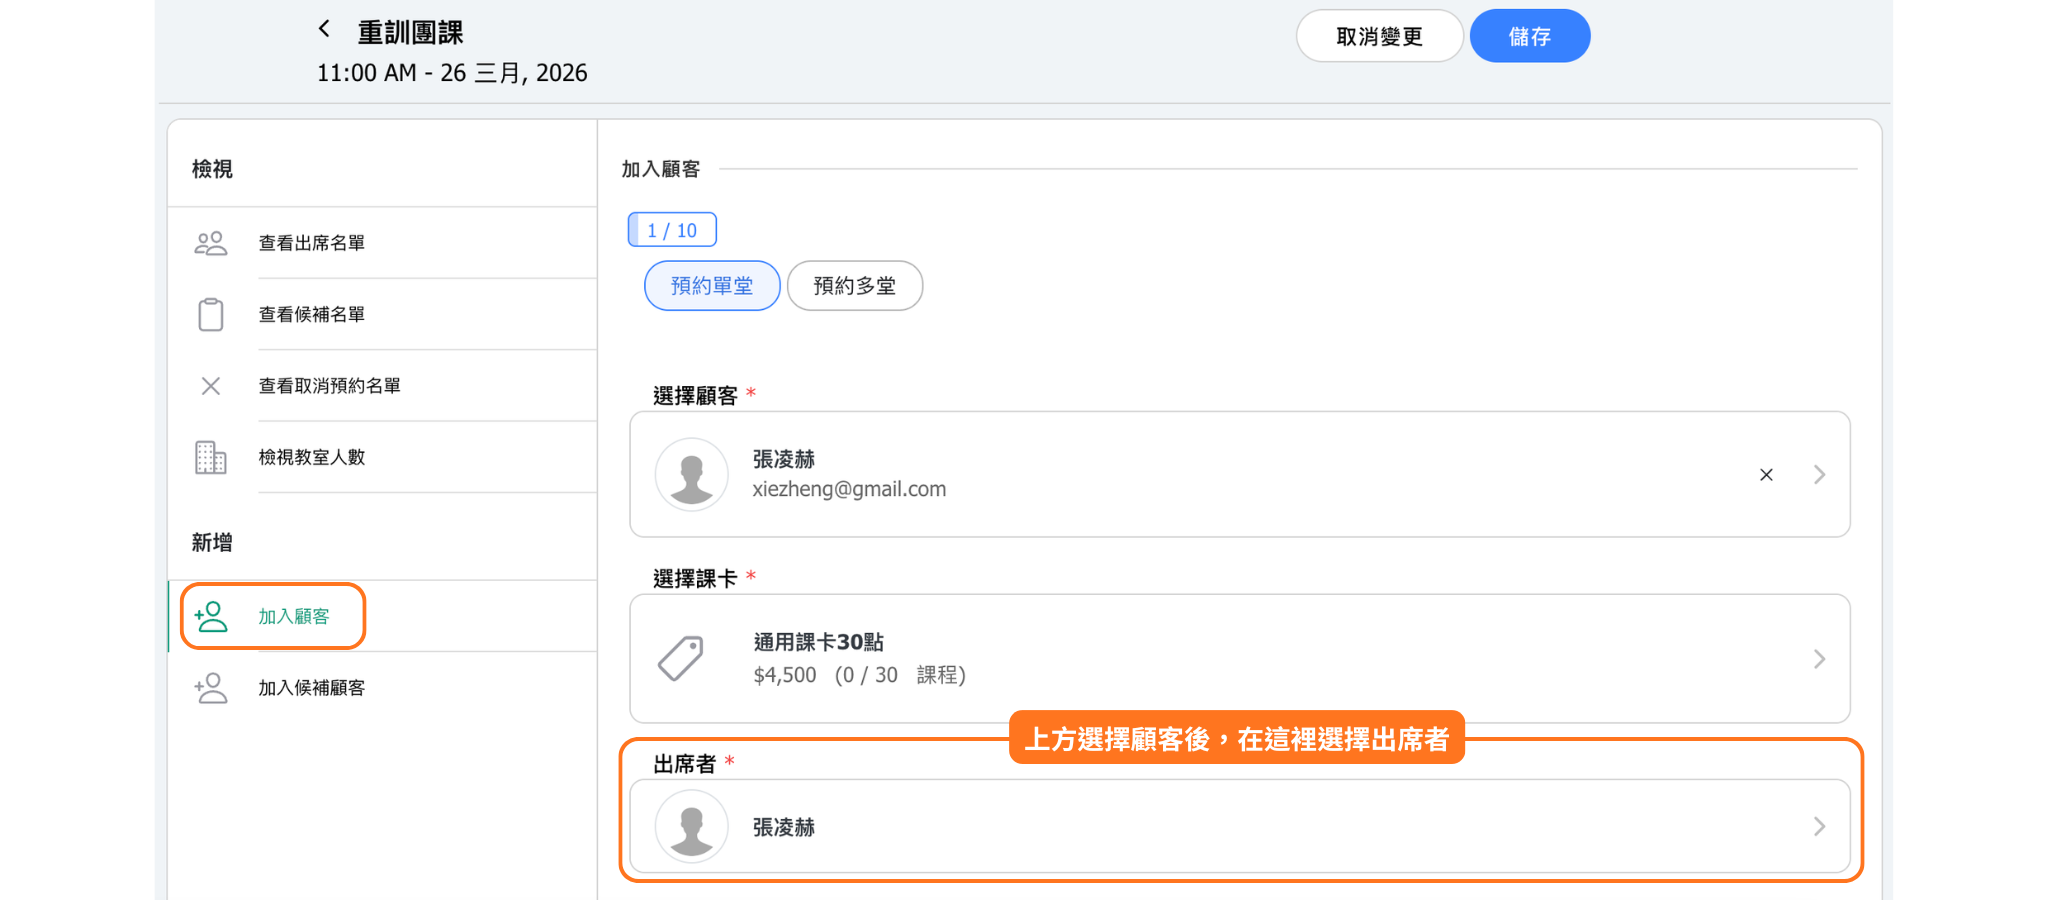Viewport: 2048px width, 900px height.
Task: Click the 取消變更 button
Action: (1379, 37)
